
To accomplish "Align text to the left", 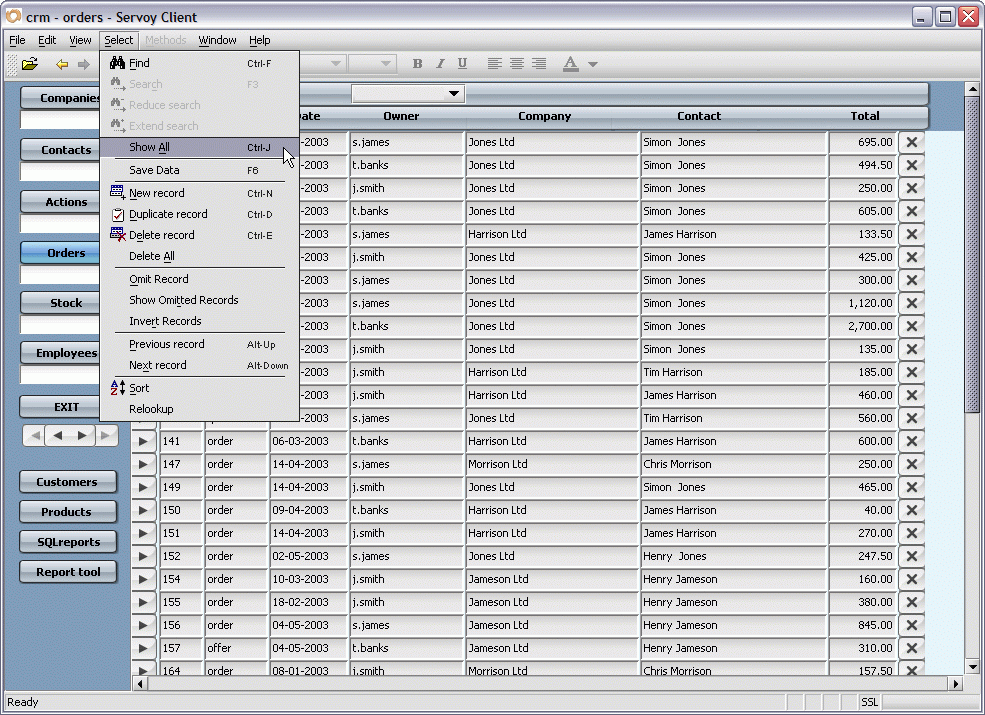I will (x=494, y=64).
